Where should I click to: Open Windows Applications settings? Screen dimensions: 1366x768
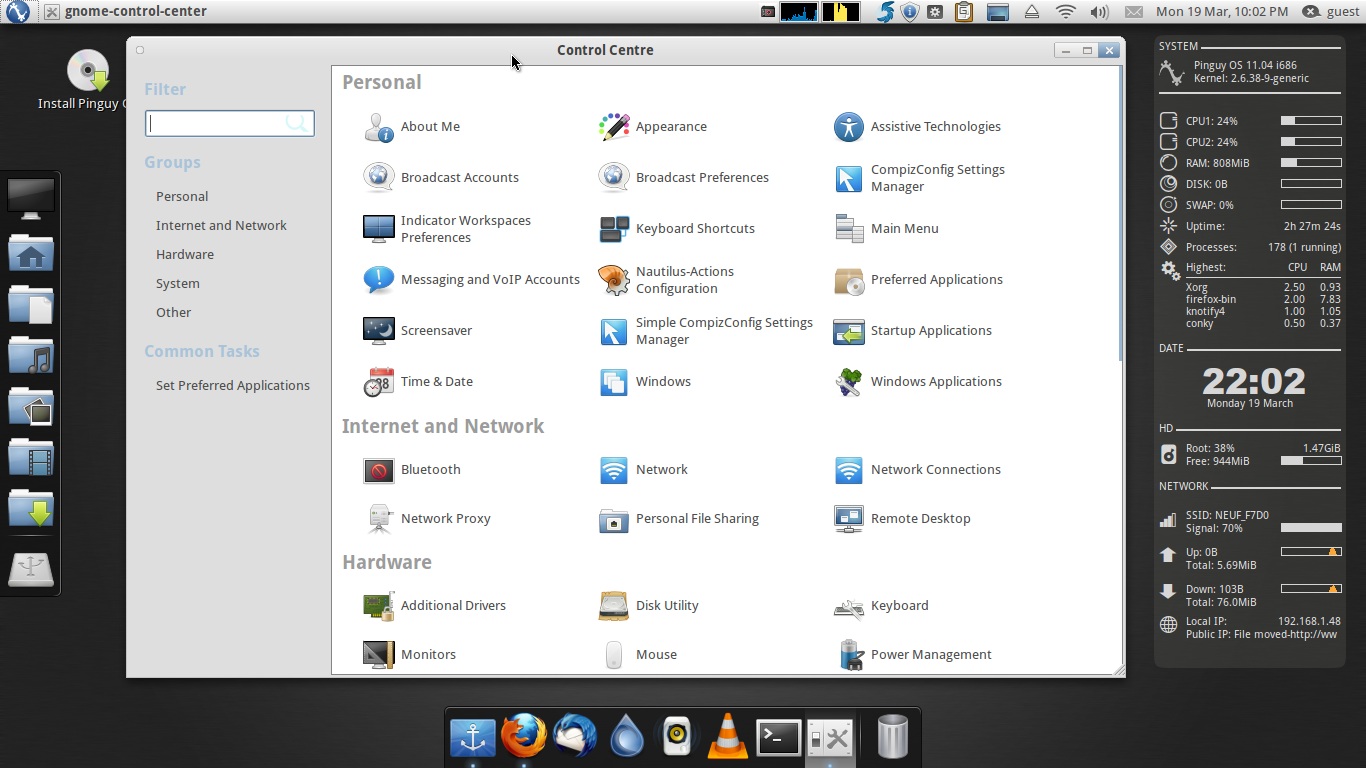coord(918,381)
